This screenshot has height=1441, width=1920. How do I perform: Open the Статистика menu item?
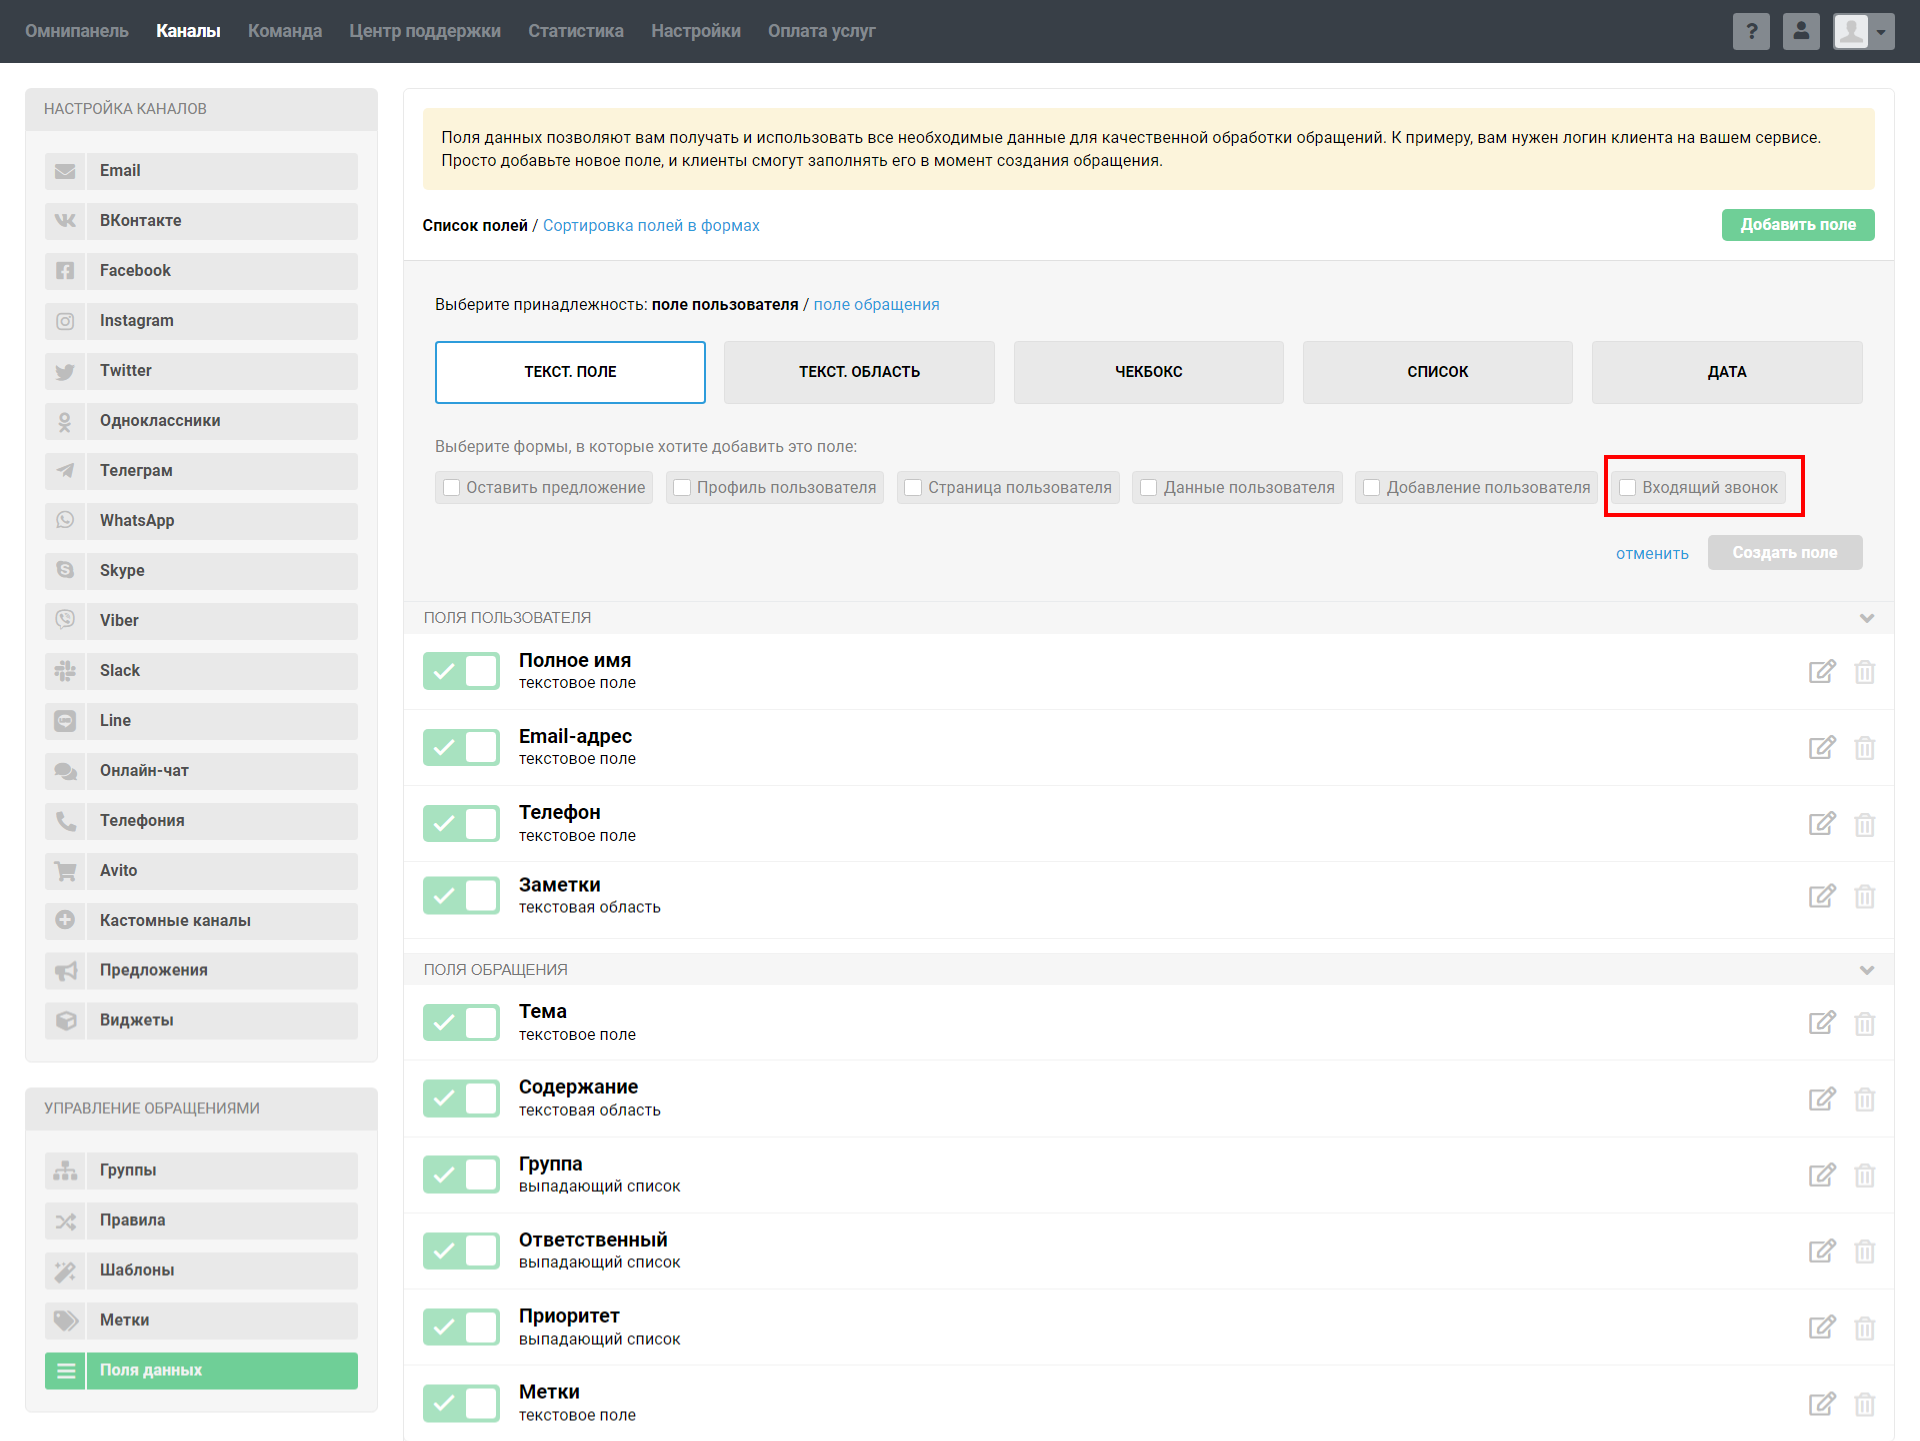(x=575, y=31)
